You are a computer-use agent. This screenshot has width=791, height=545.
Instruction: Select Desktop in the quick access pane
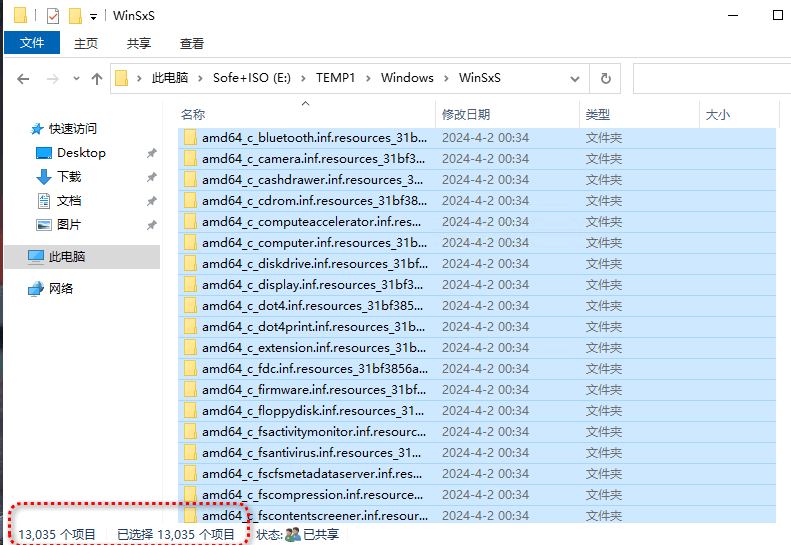tap(81, 153)
